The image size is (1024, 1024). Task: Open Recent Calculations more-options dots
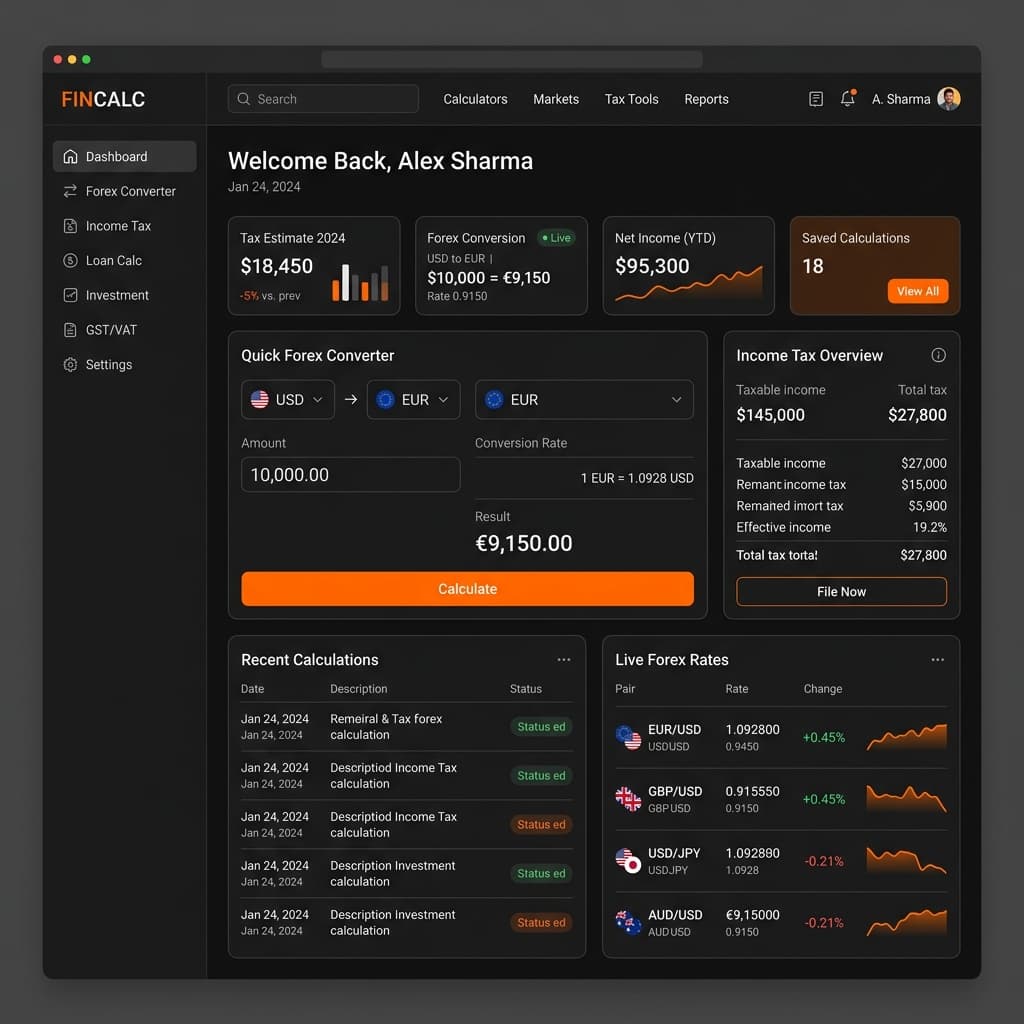564,660
